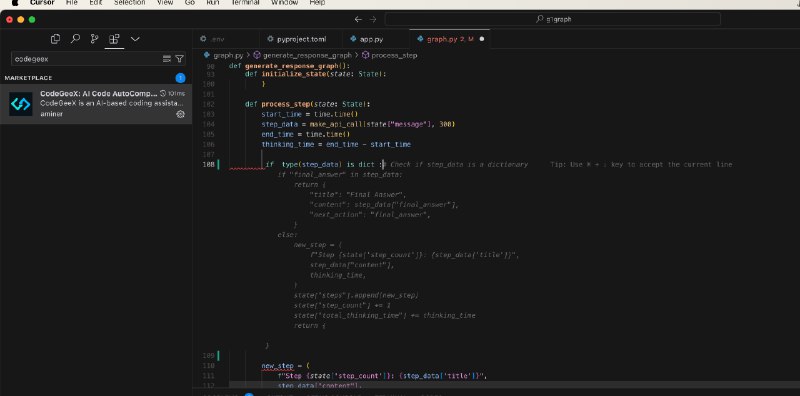Click the 10ms activation time indicator
Viewport: 800px width, 396px height.
(x=172, y=94)
